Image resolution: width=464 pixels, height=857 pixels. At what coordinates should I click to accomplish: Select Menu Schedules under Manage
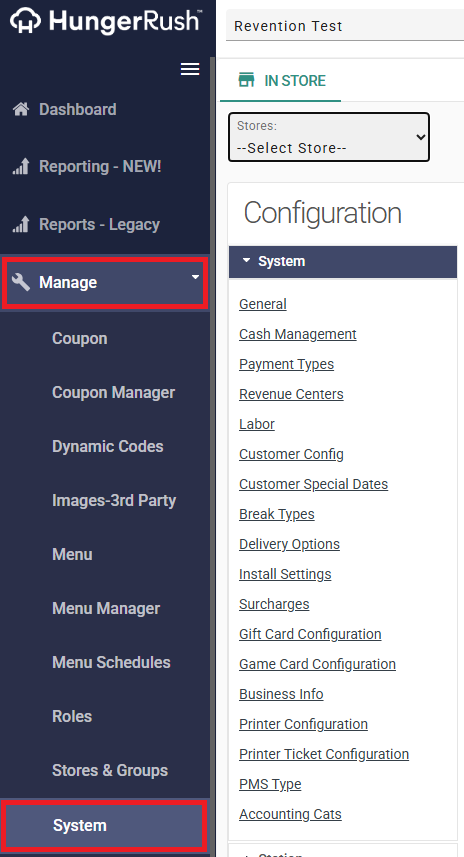111,662
